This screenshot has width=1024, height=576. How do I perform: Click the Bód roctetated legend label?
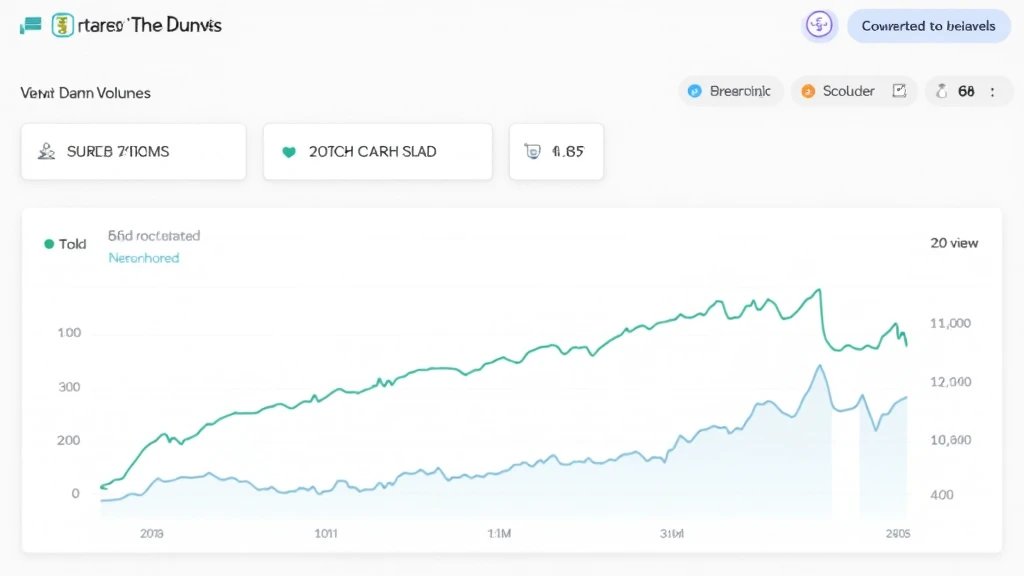pyautogui.click(x=154, y=236)
